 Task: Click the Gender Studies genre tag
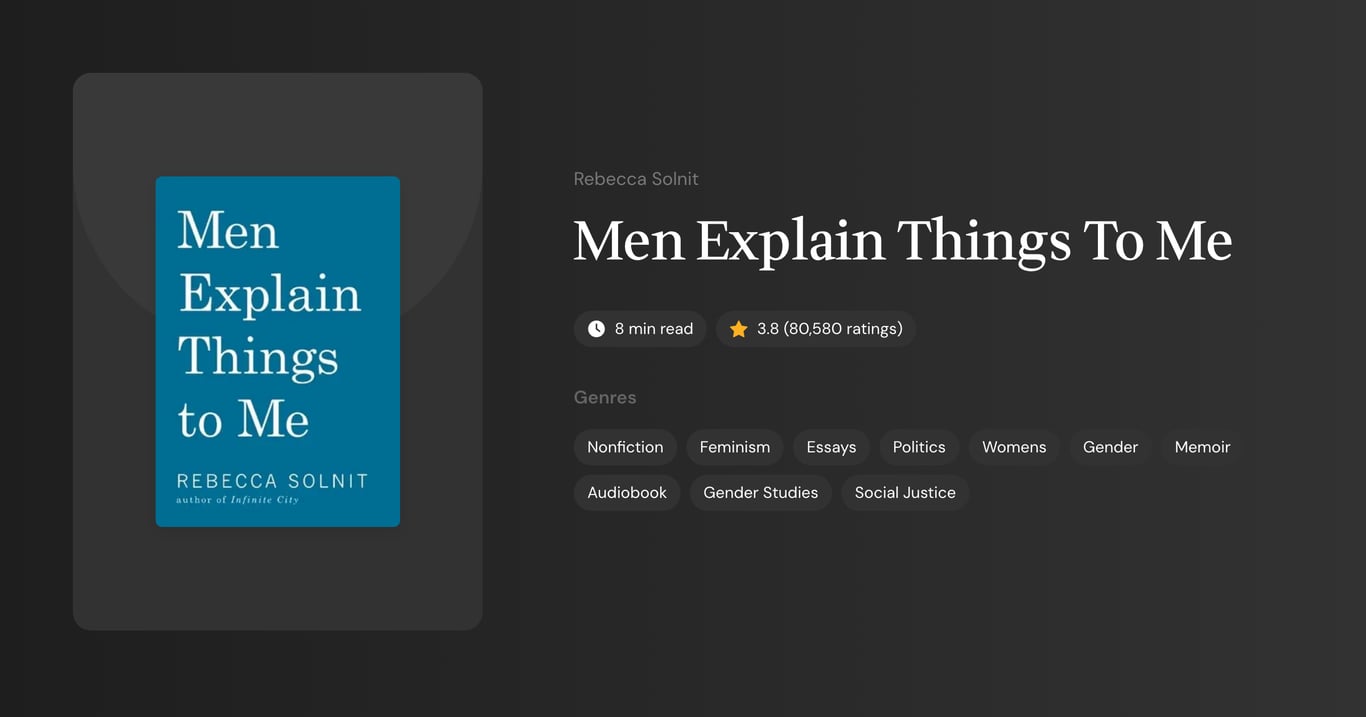pyautogui.click(x=760, y=493)
